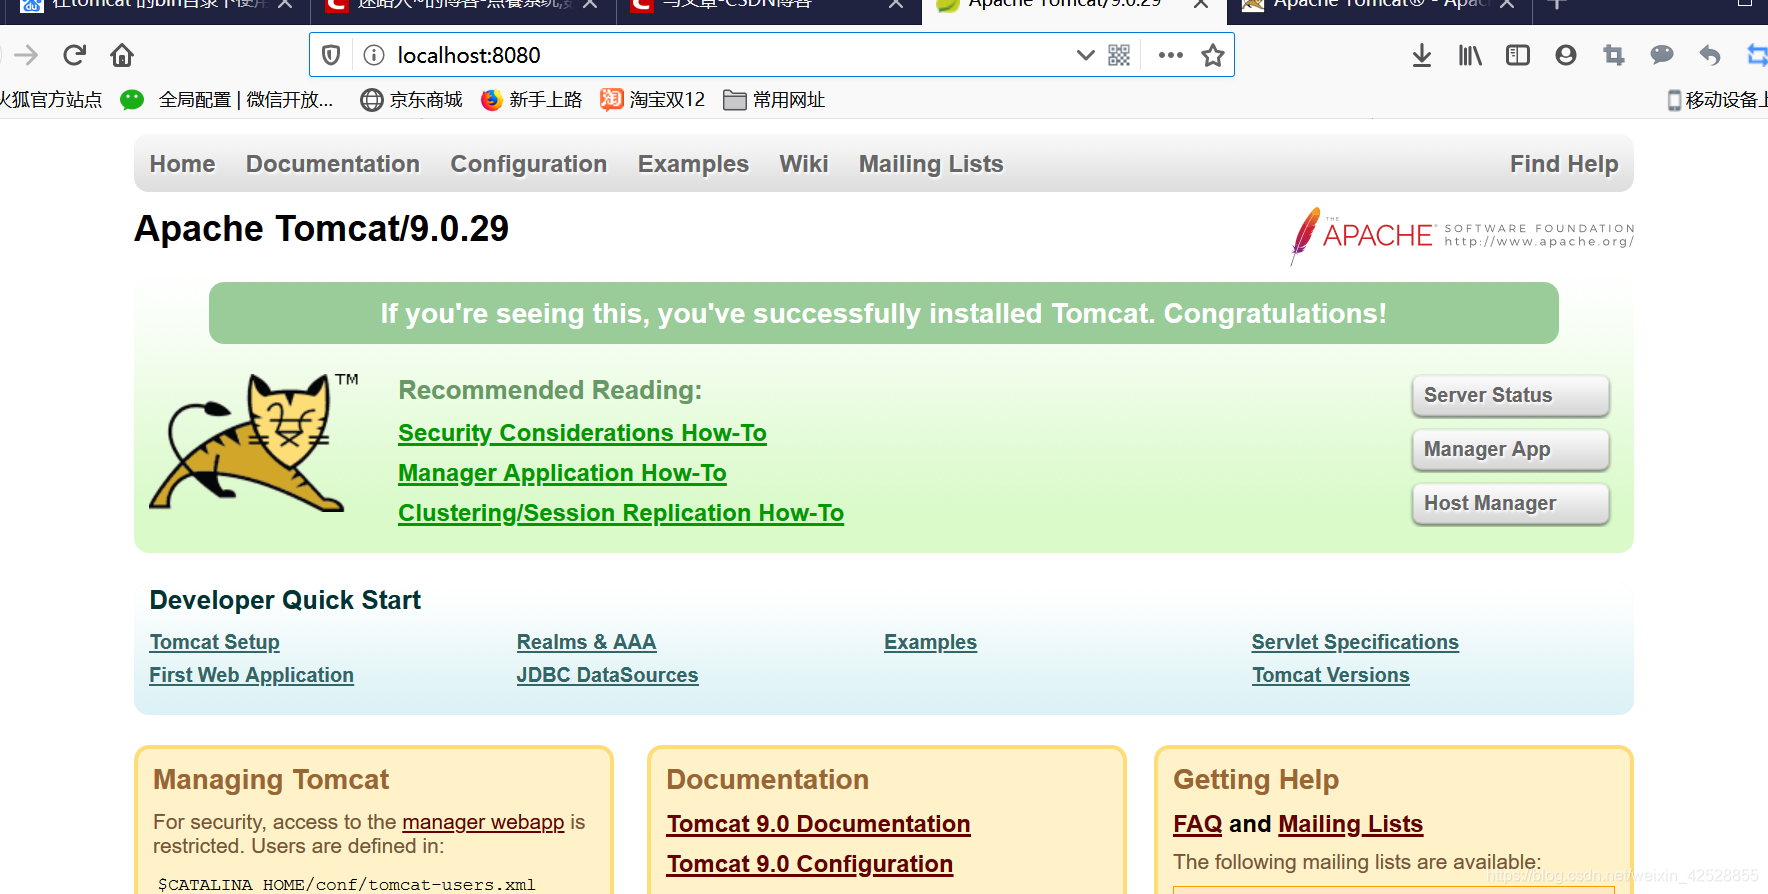Open Documentation in Tomcat nav bar
The width and height of the screenshot is (1768, 894).
point(333,164)
